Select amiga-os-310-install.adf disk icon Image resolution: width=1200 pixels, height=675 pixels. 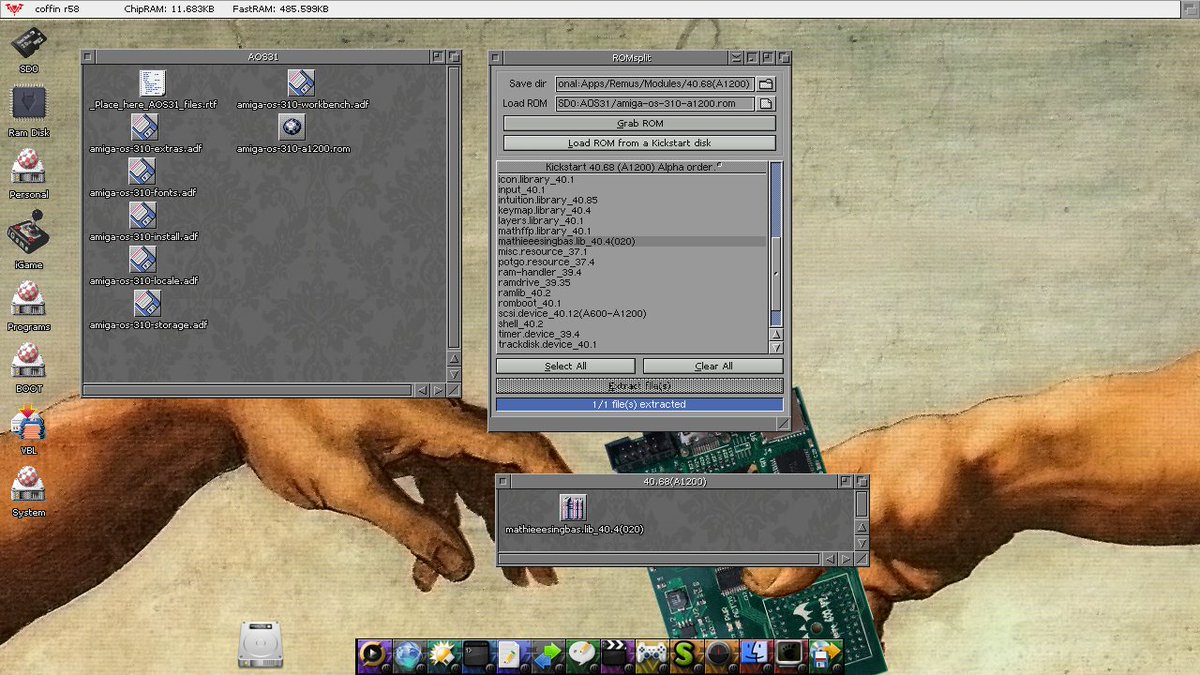pyautogui.click(x=144, y=215)
